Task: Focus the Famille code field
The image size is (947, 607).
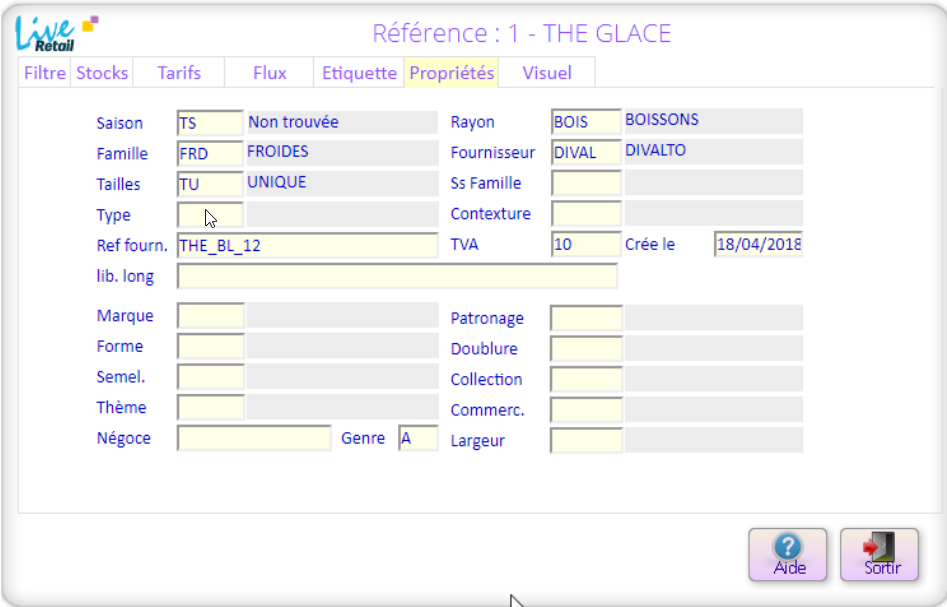Action: [x=210, y=154]
